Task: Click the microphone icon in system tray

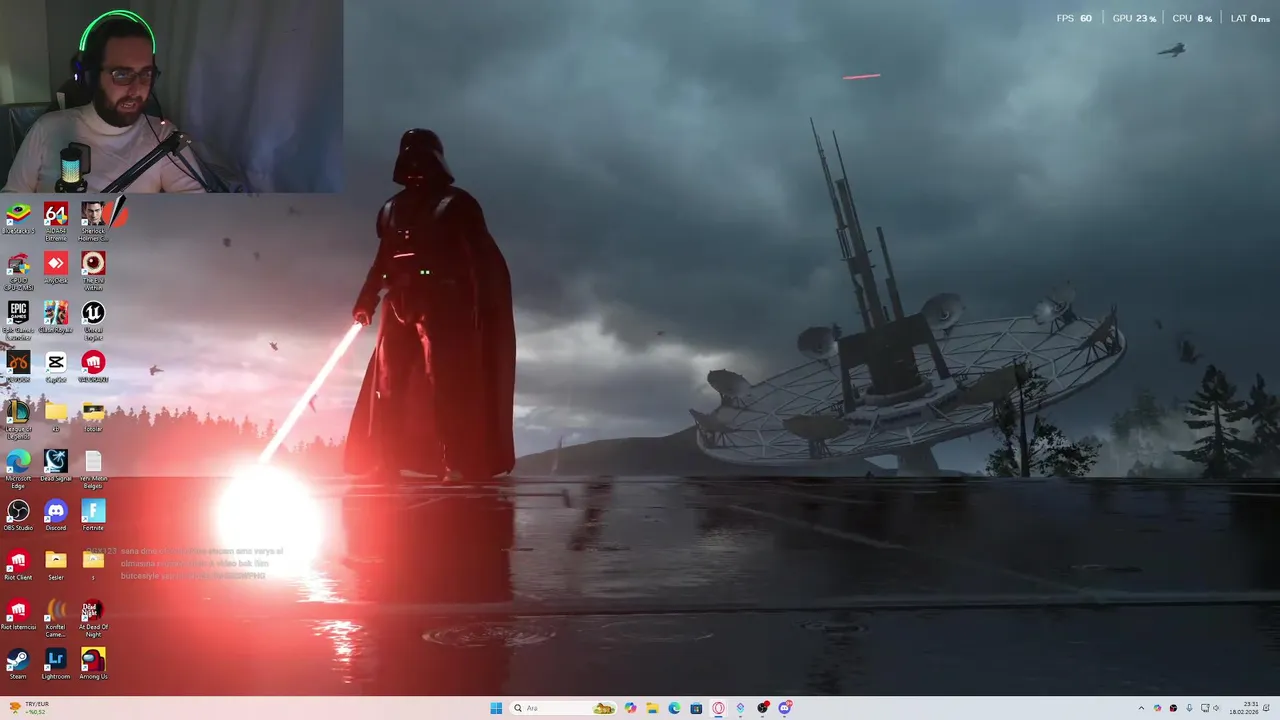Action: [1189, 708]
